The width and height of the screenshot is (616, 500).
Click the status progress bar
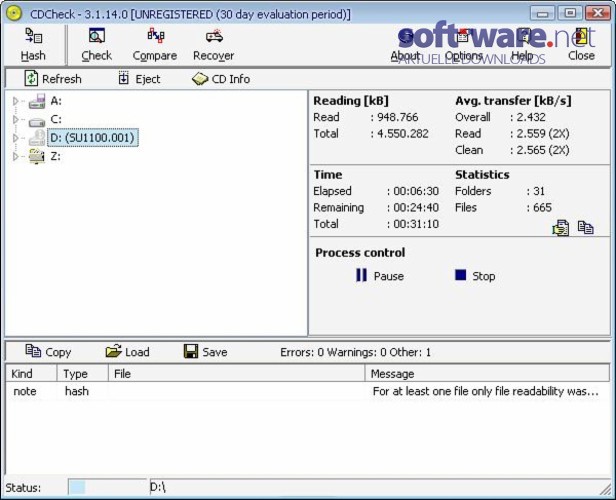pyautogui.click(x=107, y=487)
